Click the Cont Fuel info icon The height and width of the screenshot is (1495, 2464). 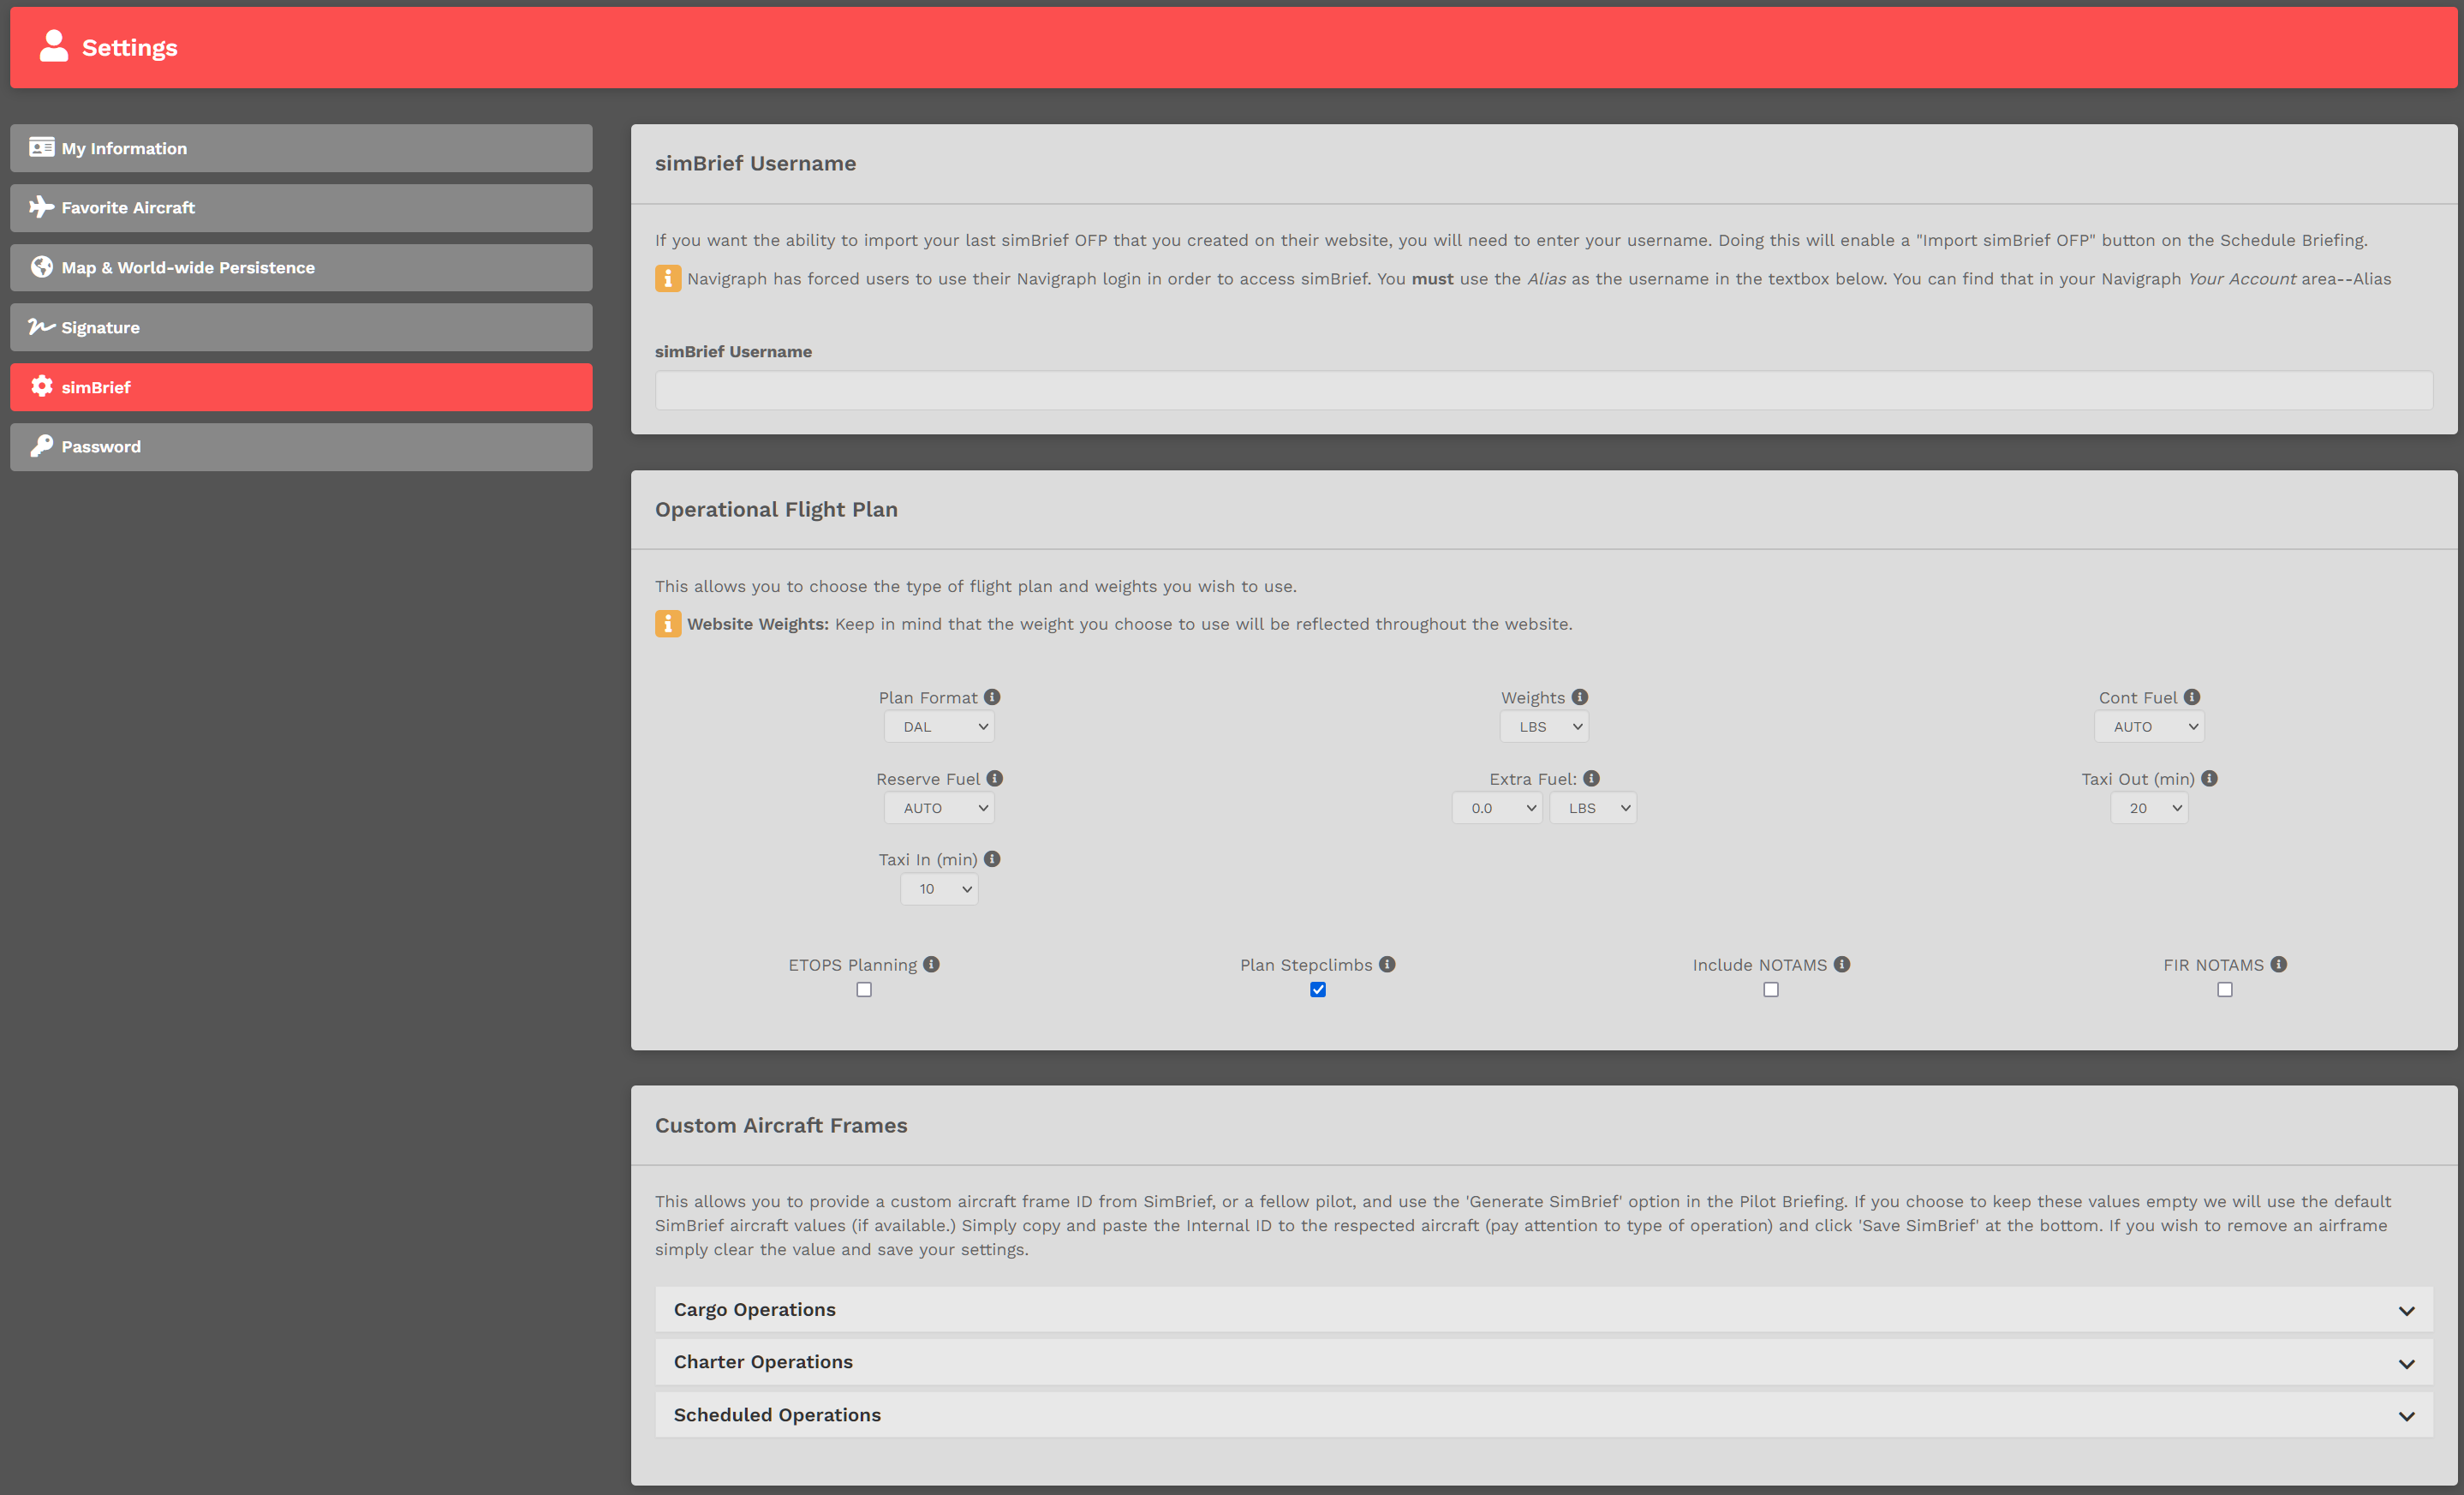2192,697
